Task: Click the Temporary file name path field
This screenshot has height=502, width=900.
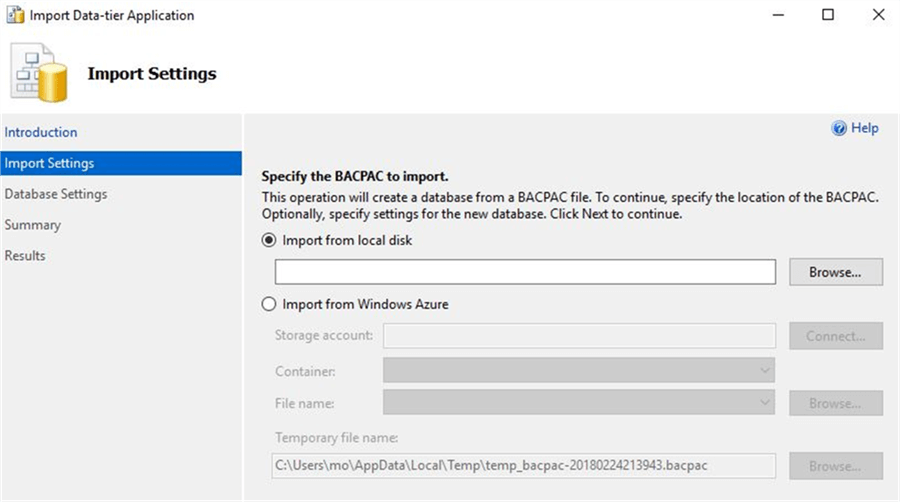Action: (x=525, y=466)
